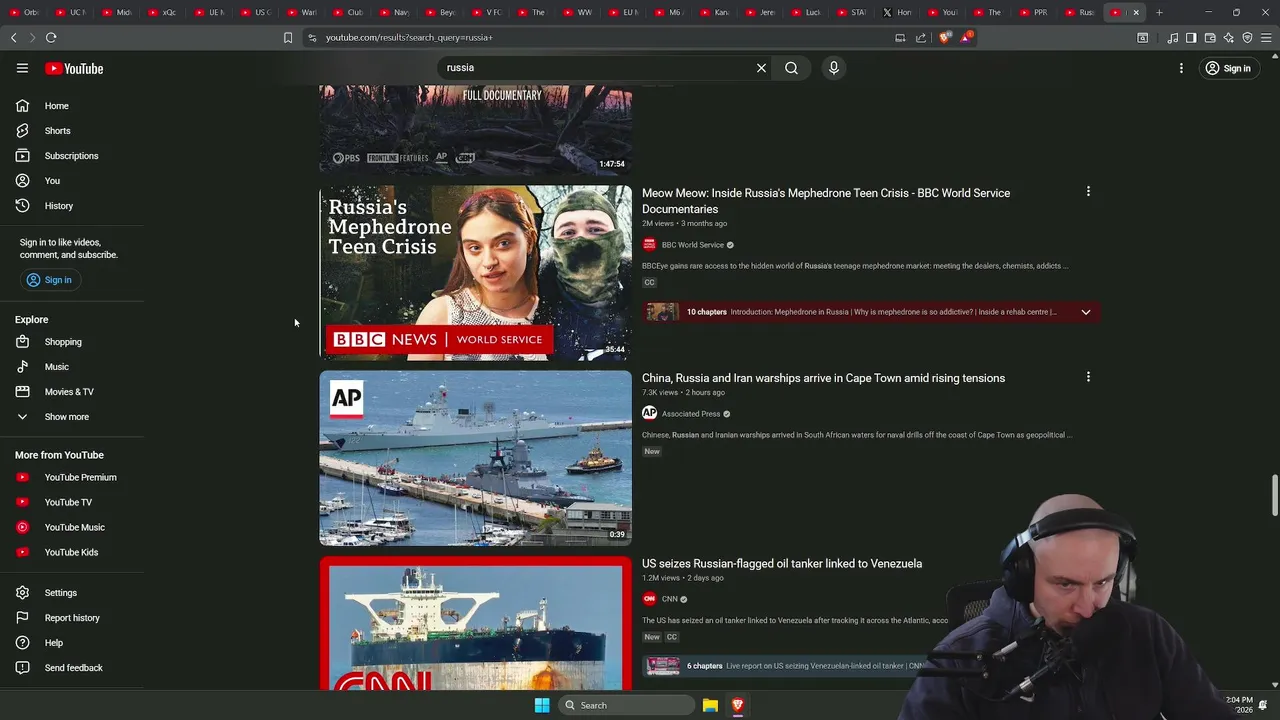The image size is (1280, 720).
Task: Play the Russia's Mephedrone Teen Crisis thumbnail
Action: (x=475, y=273)
